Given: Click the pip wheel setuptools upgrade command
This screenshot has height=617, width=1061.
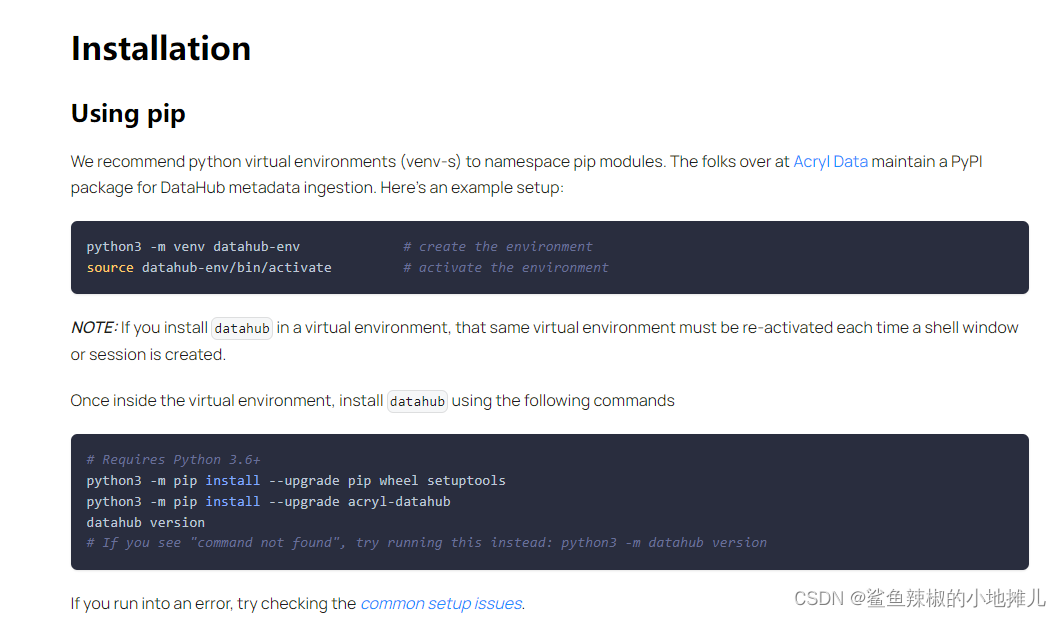Looking at the screenshot, I should tap(296, 480).
